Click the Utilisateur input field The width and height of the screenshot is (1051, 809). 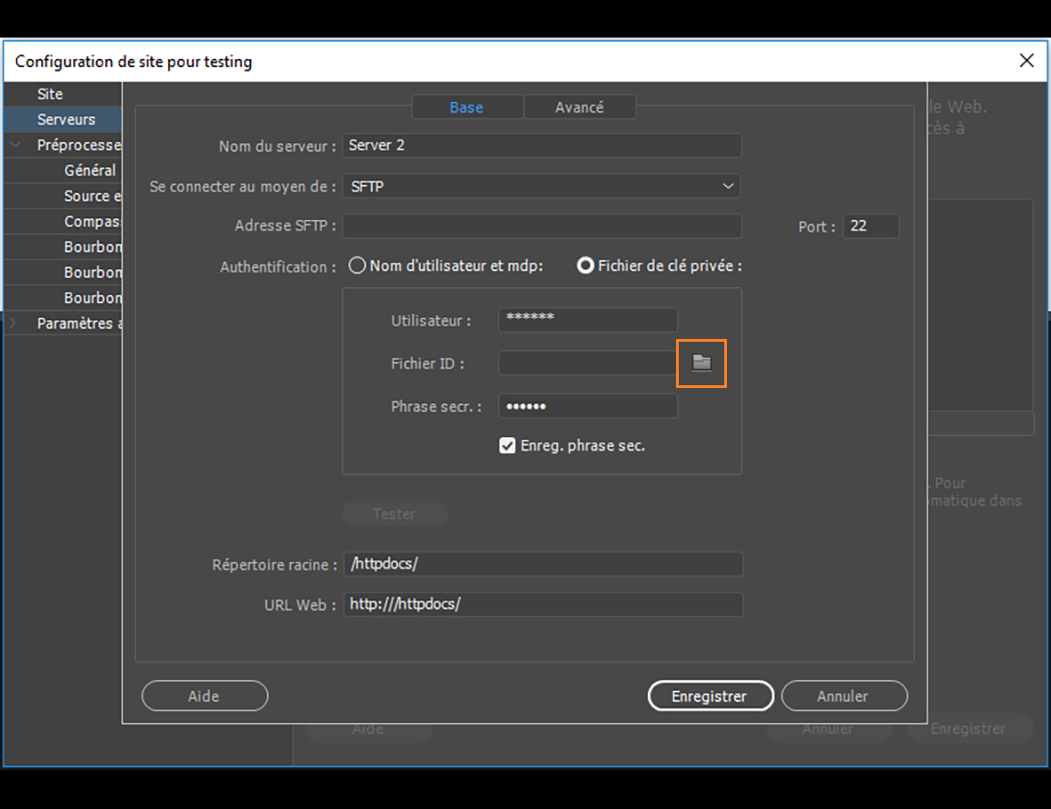(588, 320)
